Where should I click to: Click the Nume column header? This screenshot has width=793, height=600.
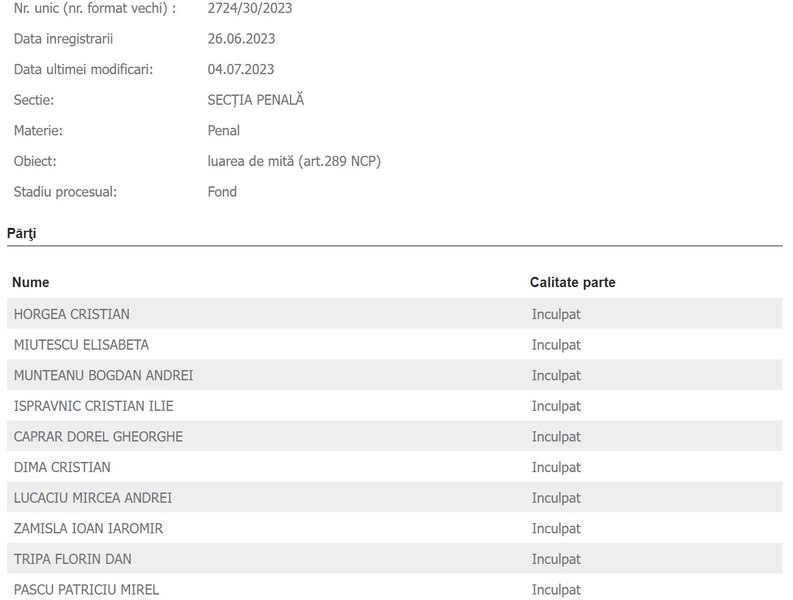point(31,282)
